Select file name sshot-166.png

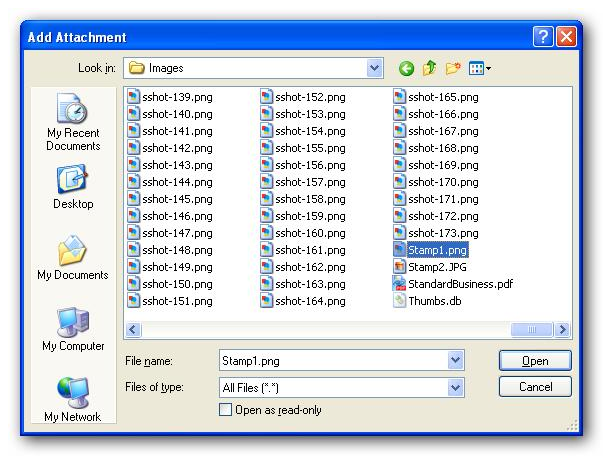pyautogui.click(x=443, y=114)
